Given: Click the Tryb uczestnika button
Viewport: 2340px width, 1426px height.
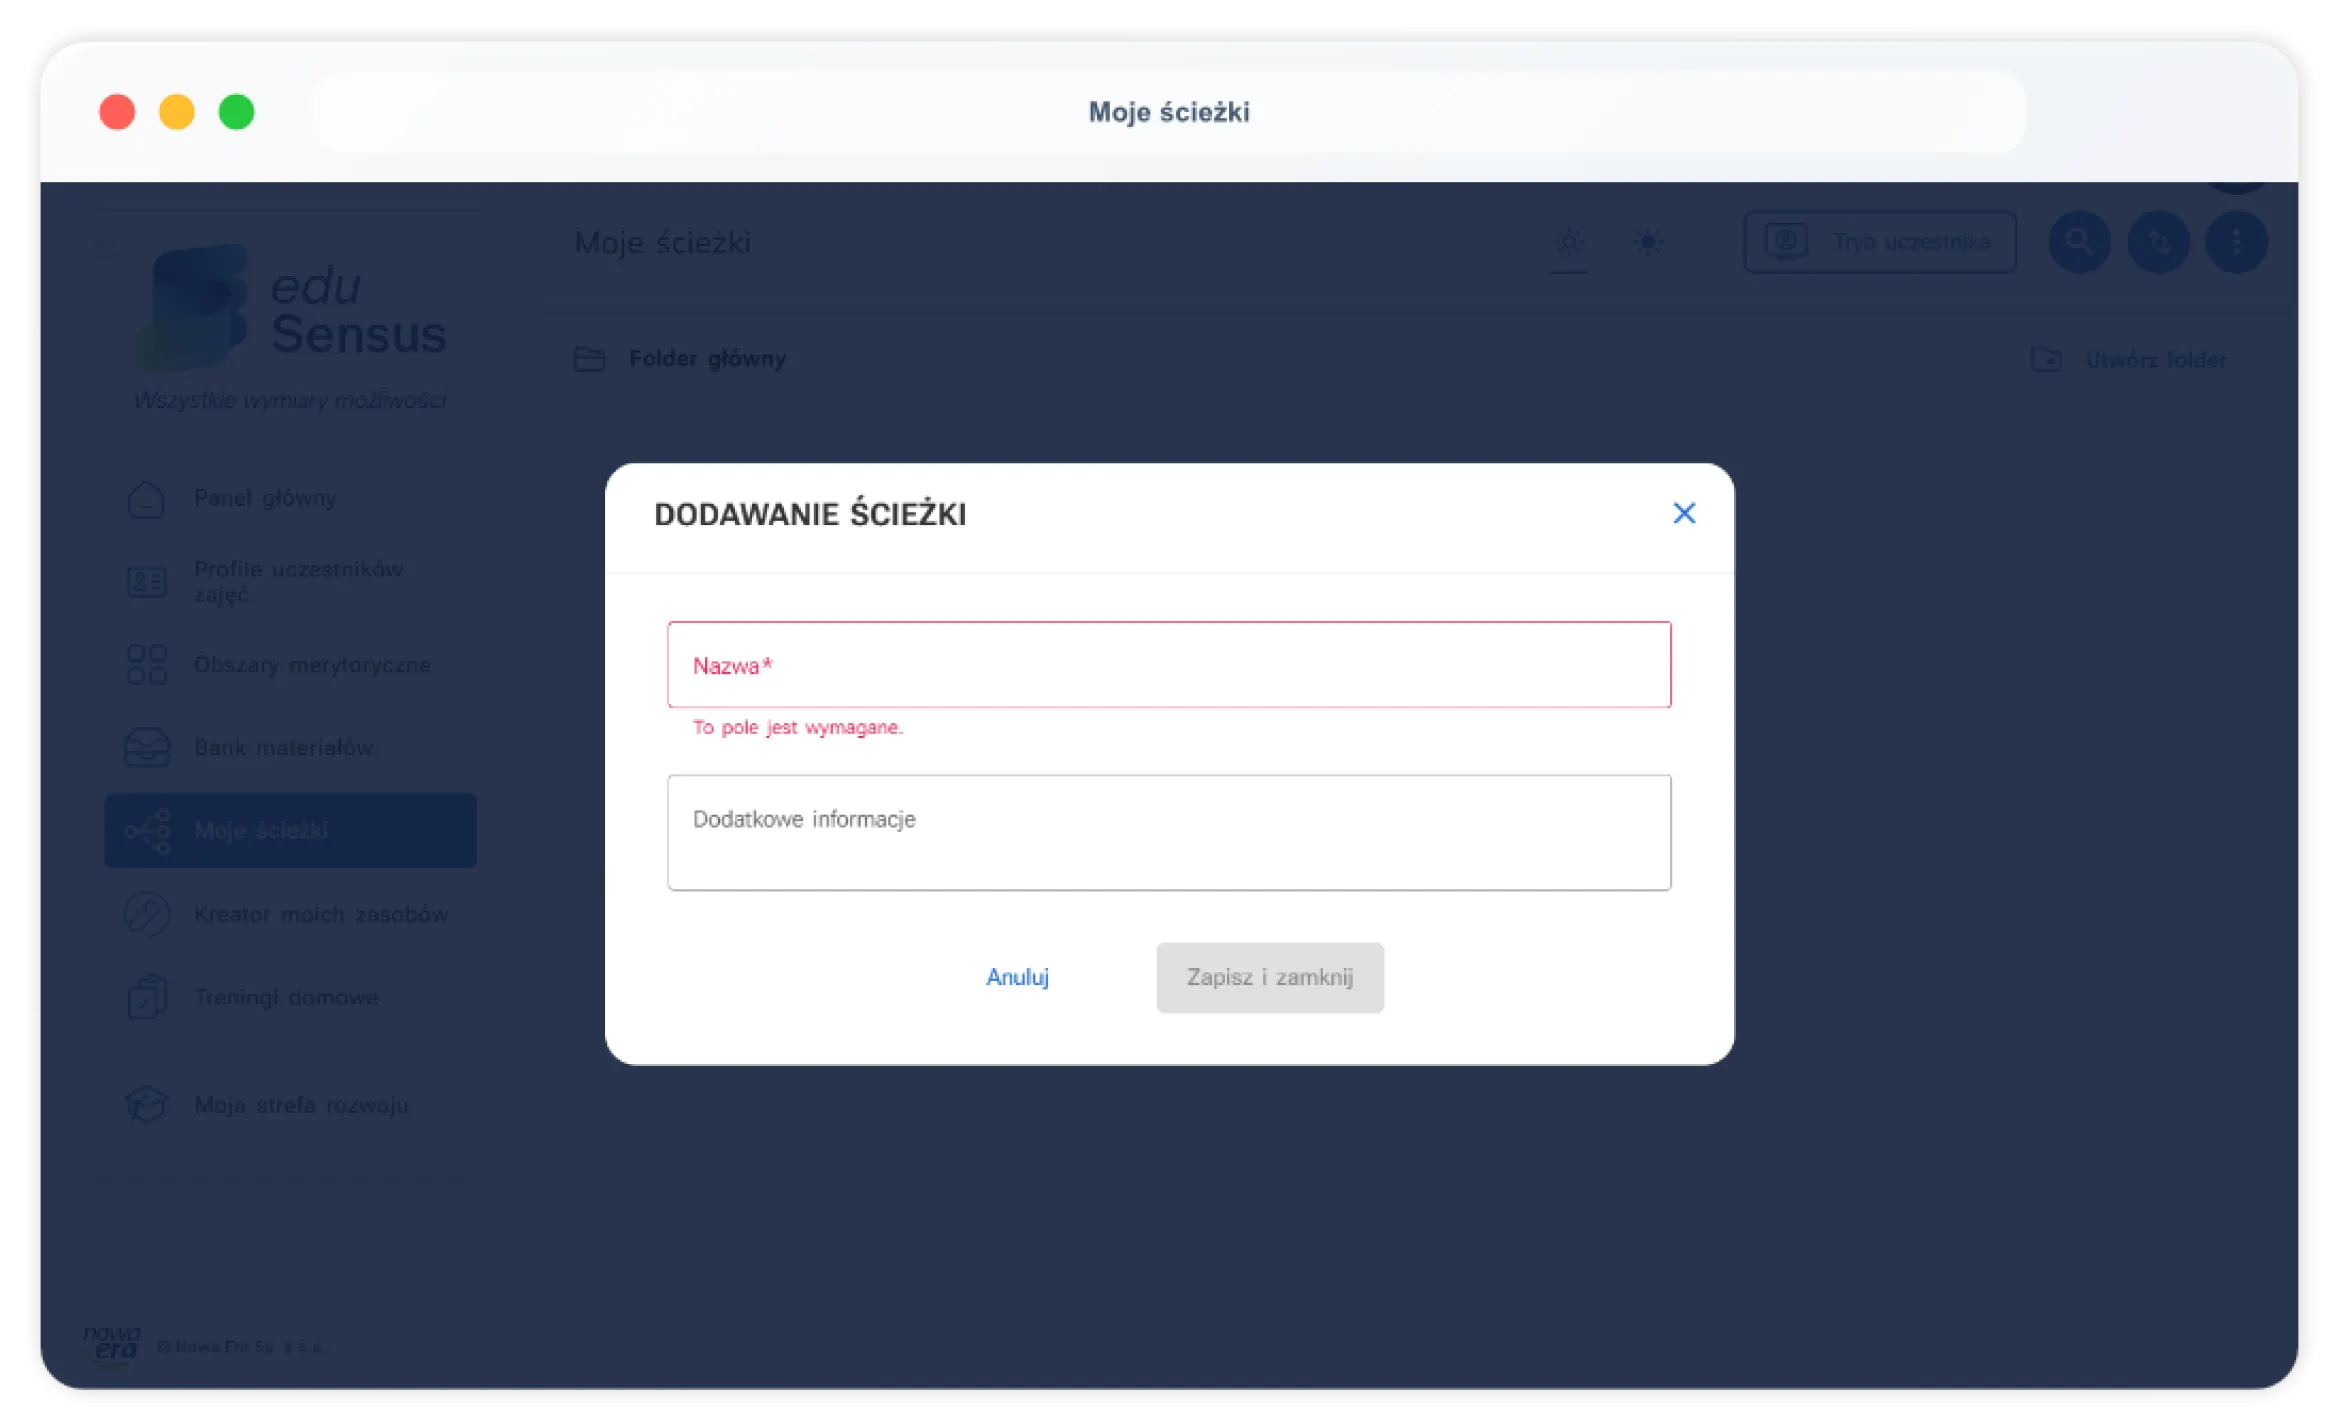Looking at the screenshot, I should [1880, 242].
